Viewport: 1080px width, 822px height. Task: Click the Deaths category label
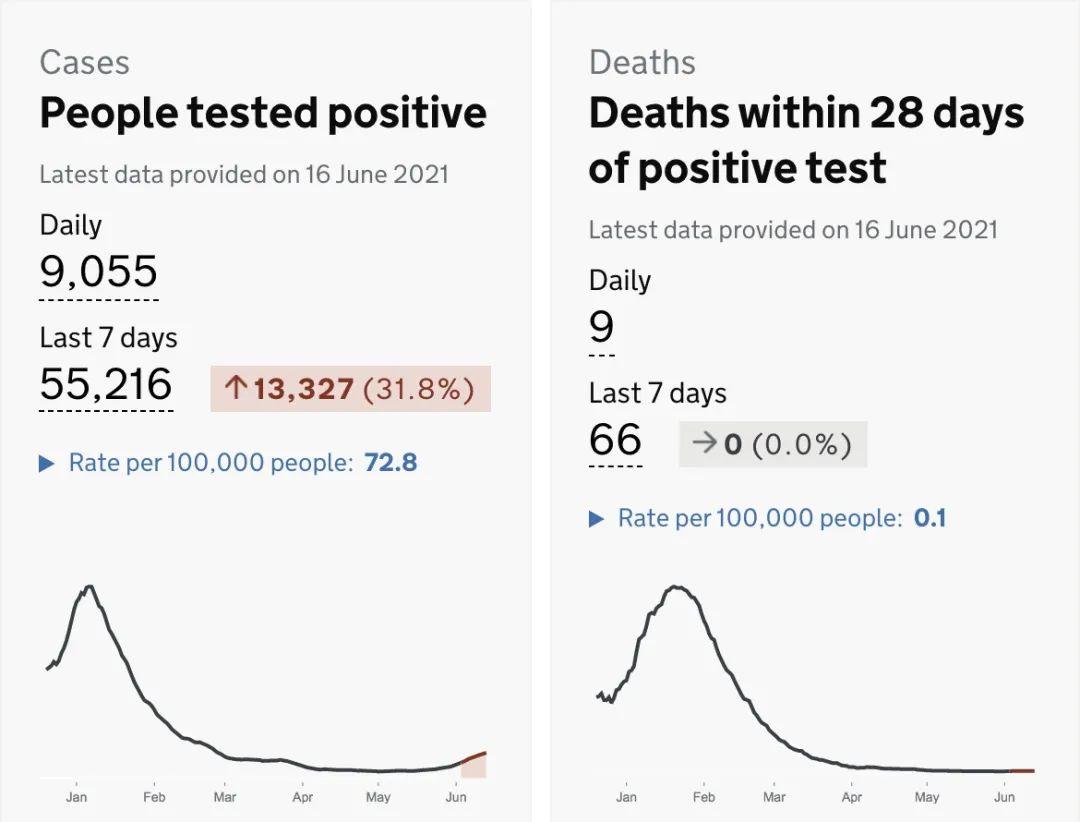point(642,62)
